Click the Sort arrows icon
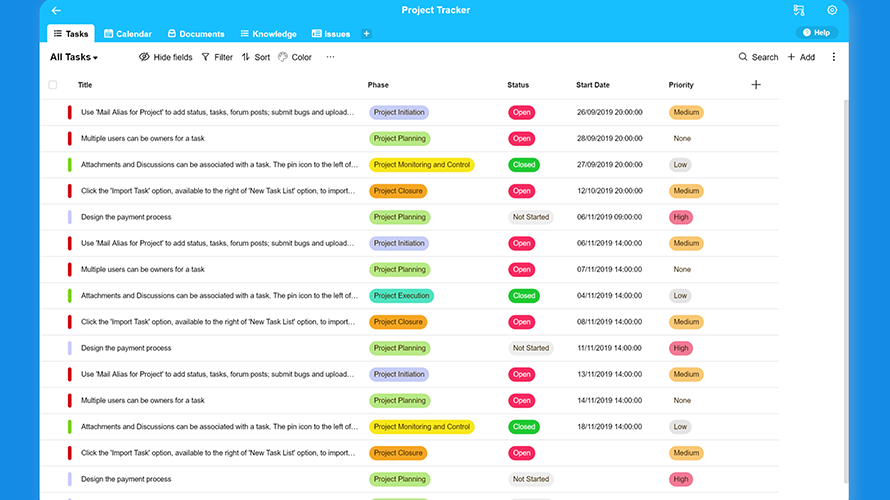 pos(246,57)
